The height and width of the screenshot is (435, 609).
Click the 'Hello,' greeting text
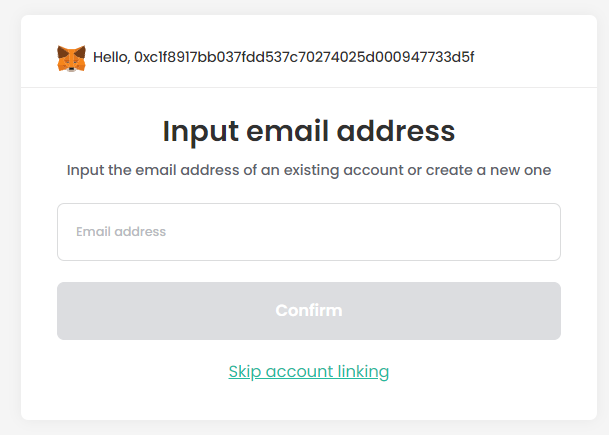click(111, 57)
